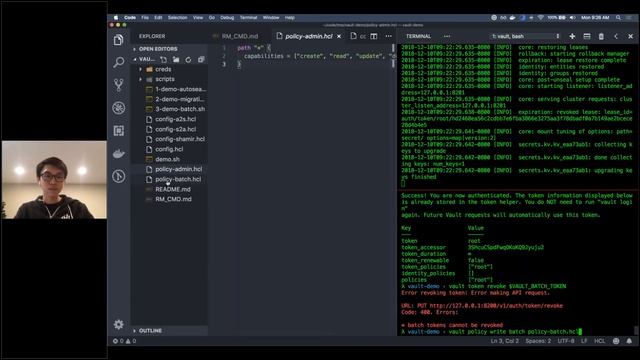
Task: Split the terminal pane
Action: click(x=587, y=36)
